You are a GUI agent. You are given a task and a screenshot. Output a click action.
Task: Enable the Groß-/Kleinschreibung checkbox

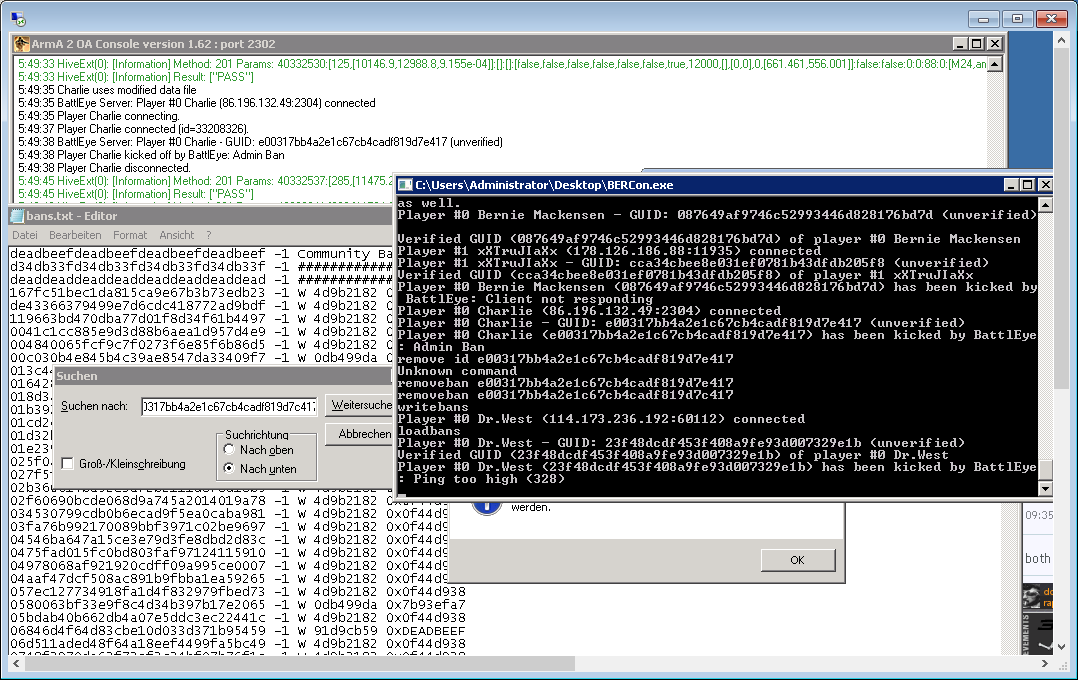[68, 464]
